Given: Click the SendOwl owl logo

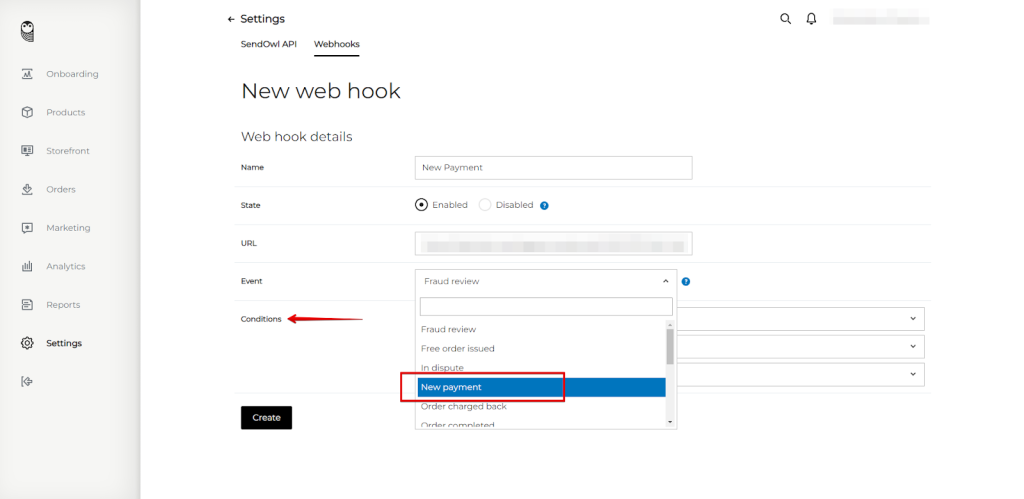Looking at the screenshot, I should [28, 31].
